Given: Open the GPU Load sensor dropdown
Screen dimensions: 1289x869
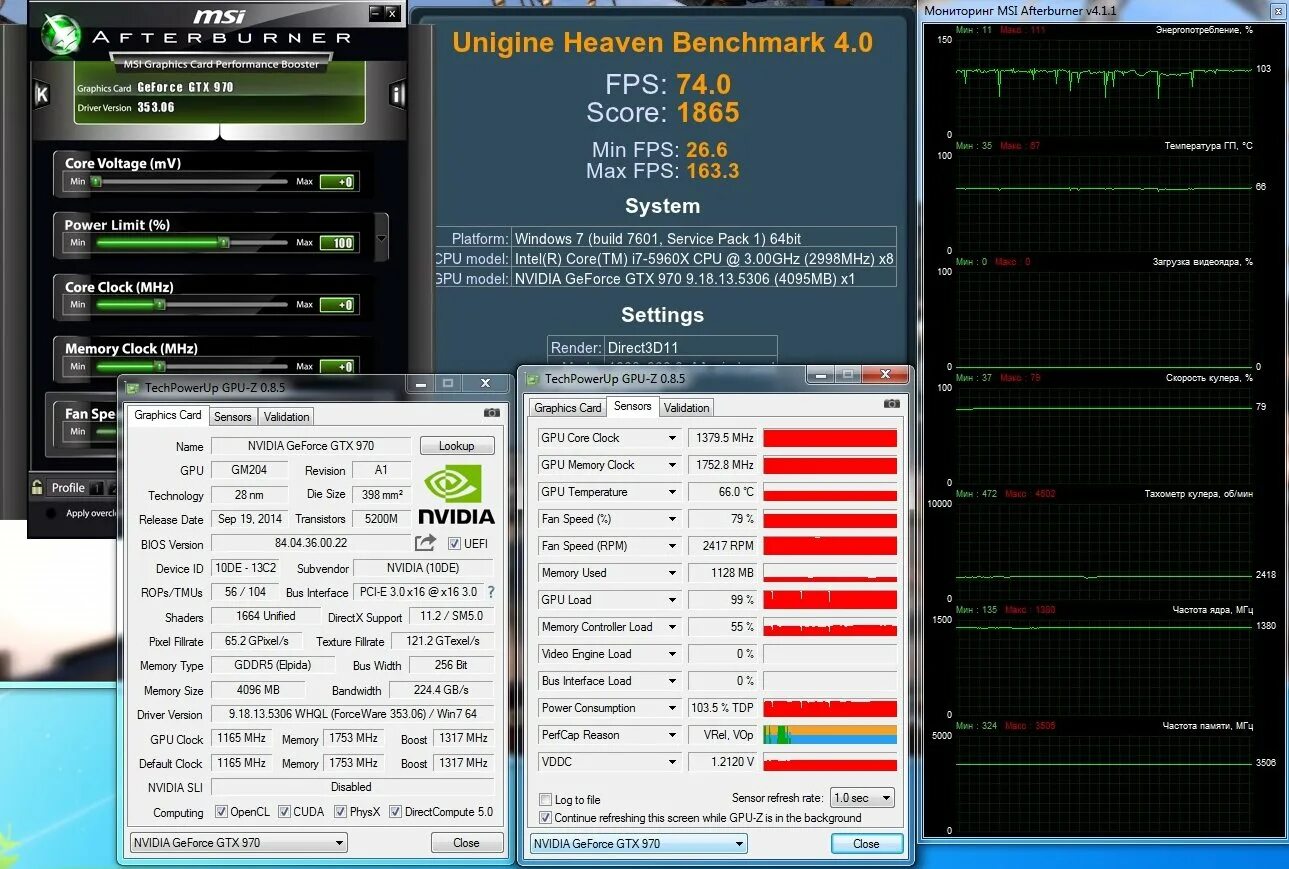Looking at the screenshot, I should click(672, 600).
